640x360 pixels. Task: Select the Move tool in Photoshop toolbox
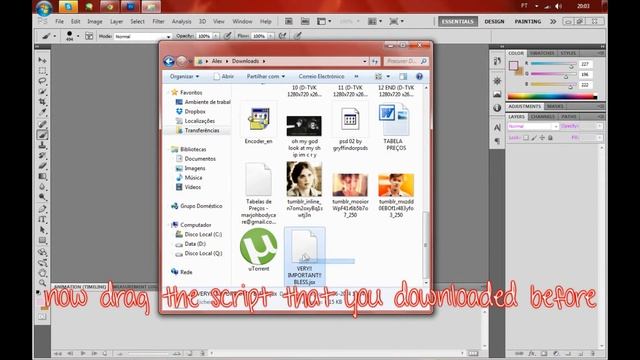coord(42,60)
